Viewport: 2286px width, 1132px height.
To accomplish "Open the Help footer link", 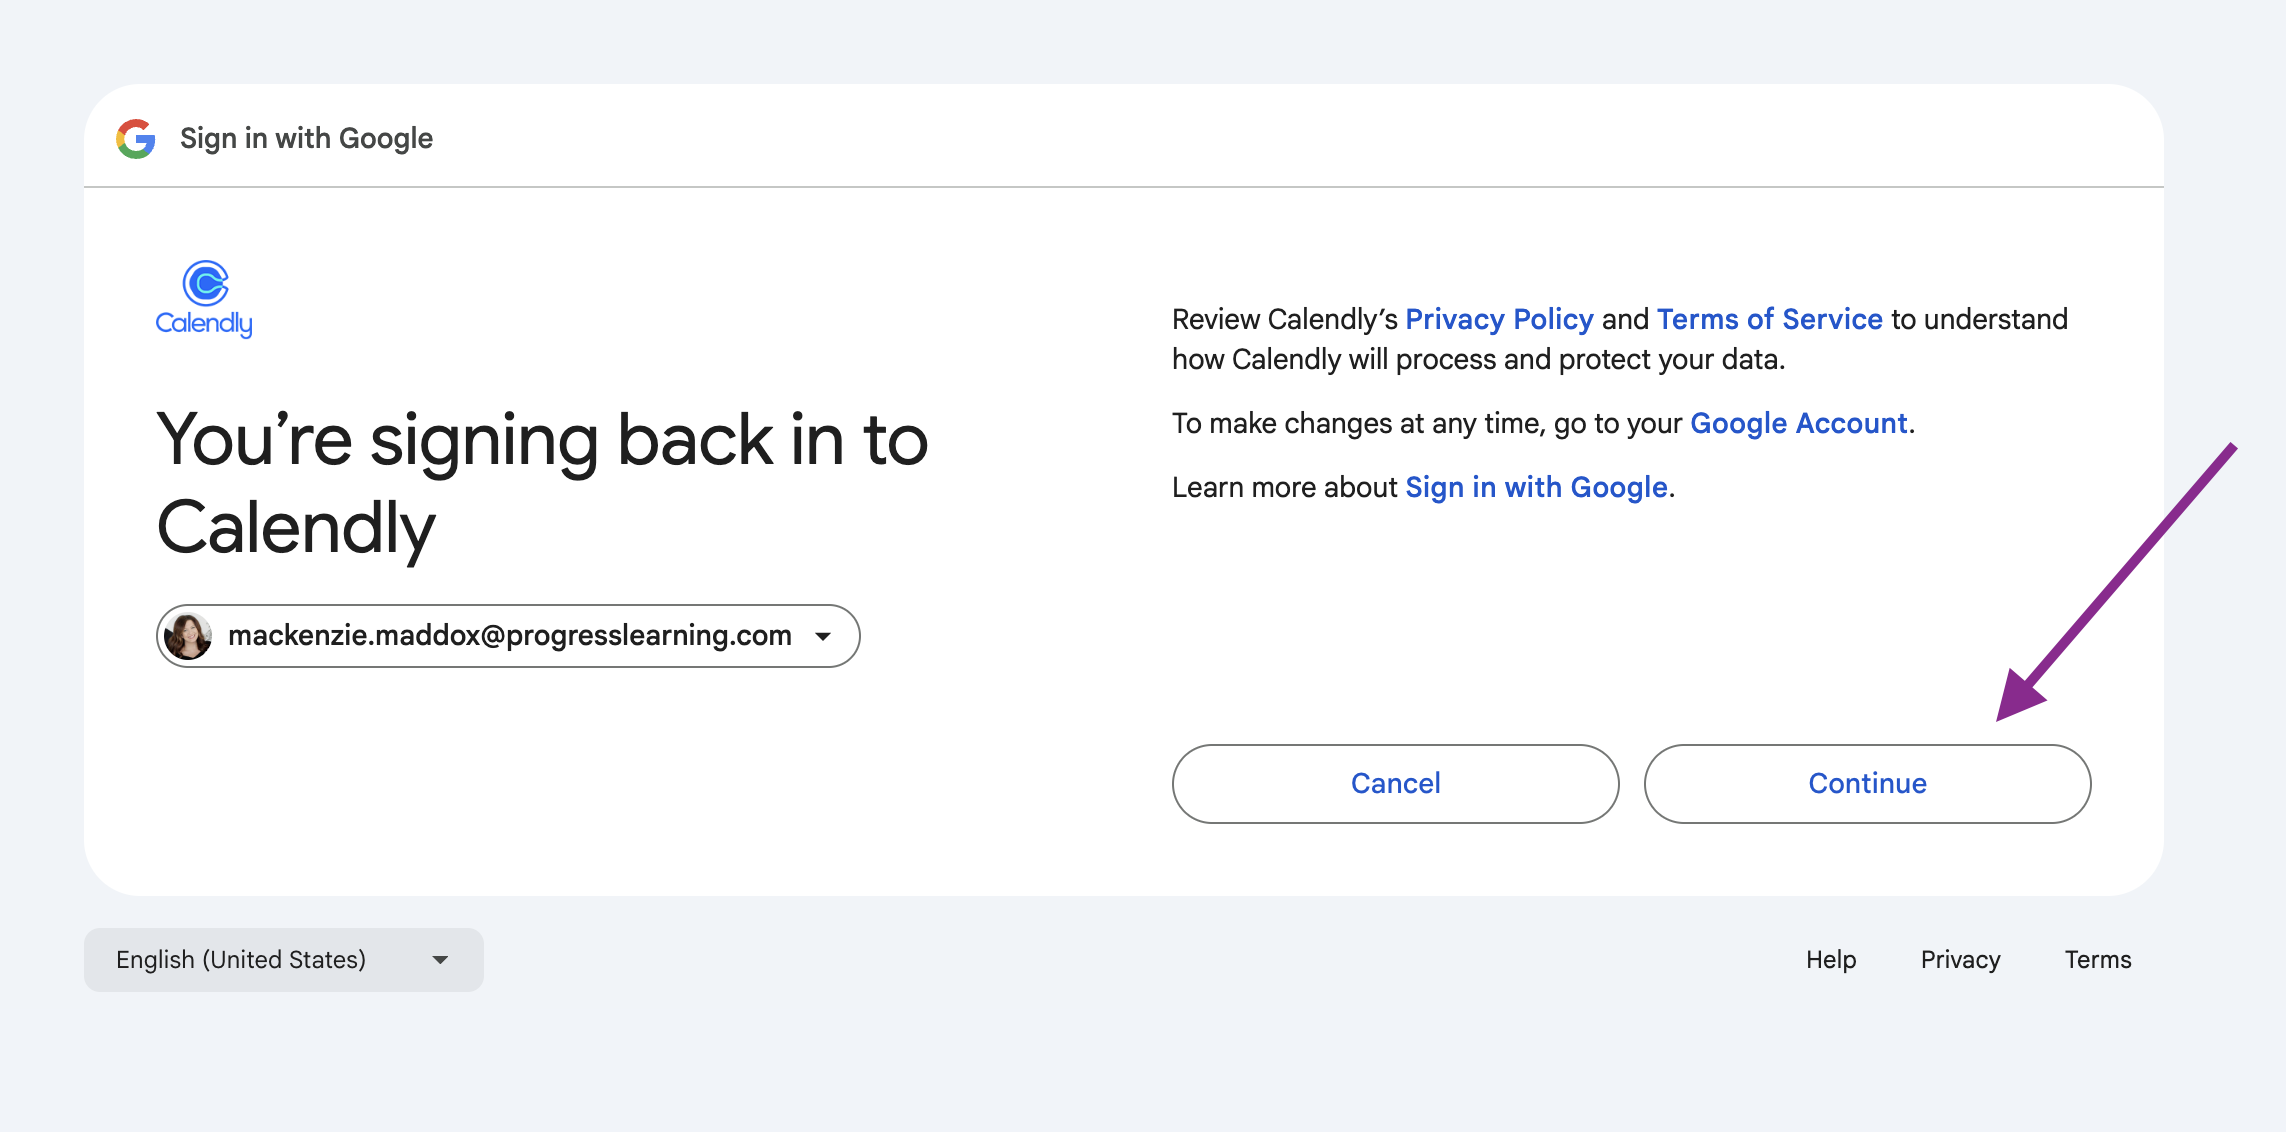I will pos(1831,960).
